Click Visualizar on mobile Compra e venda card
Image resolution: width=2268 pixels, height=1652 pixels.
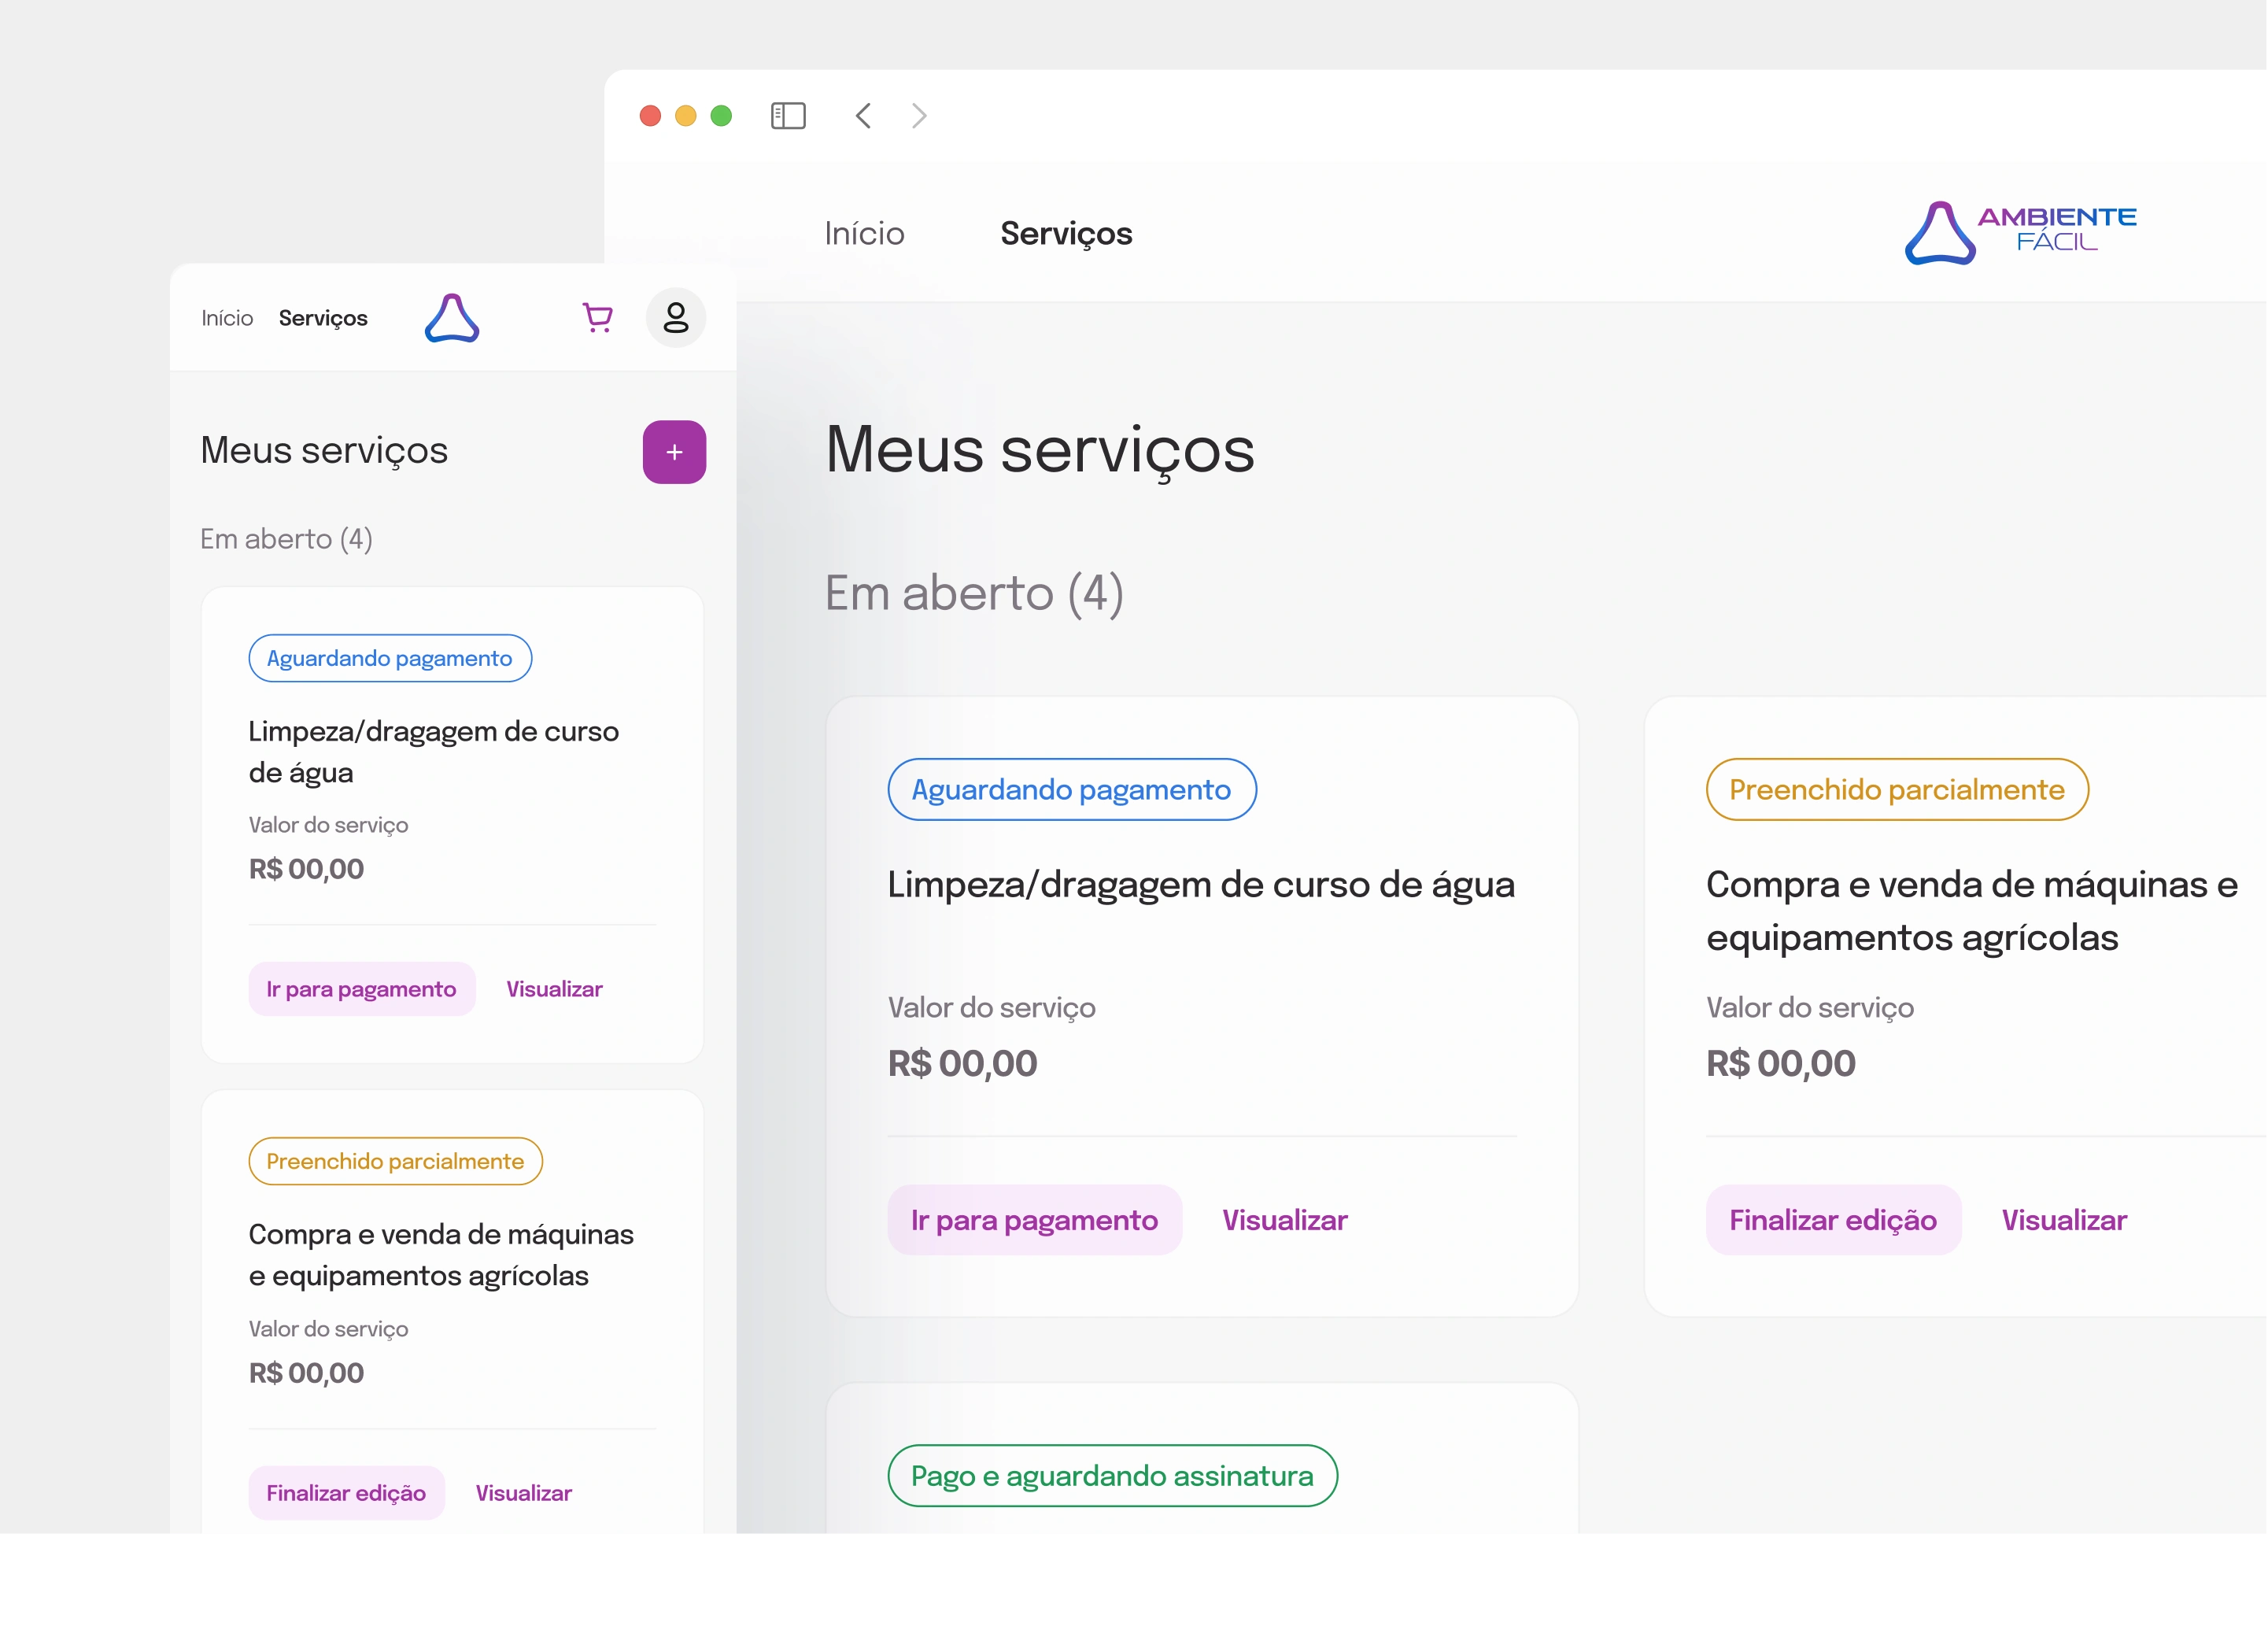point(523,1493)
